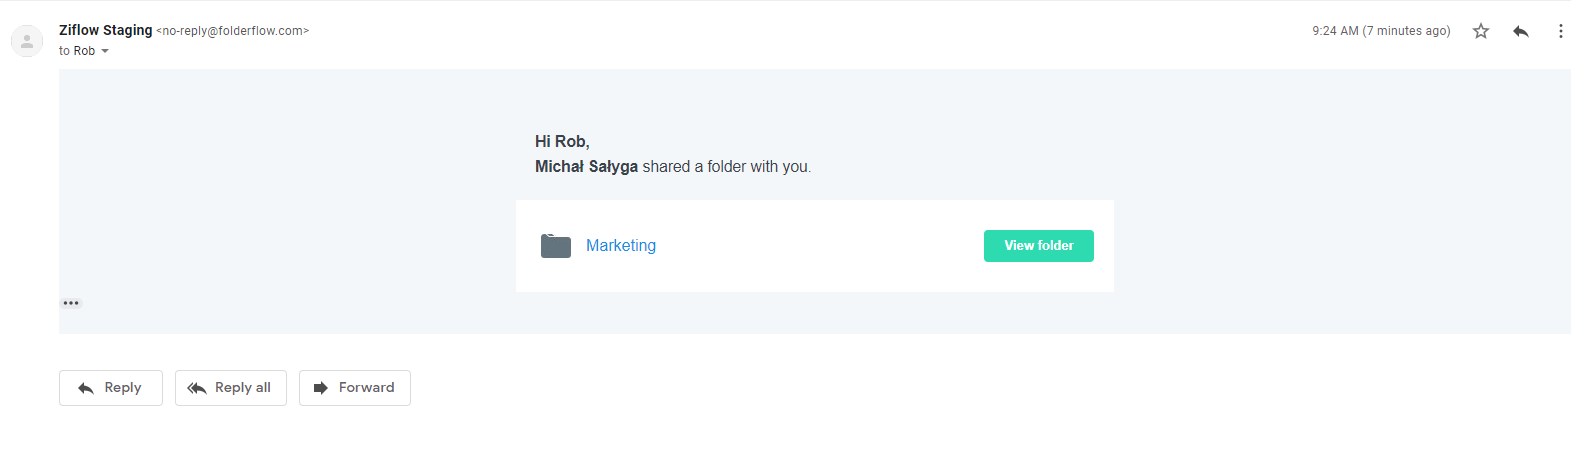Click the Reply button below the email
This screenshot has width=1584, height=462.
click(x=110, y=388)
